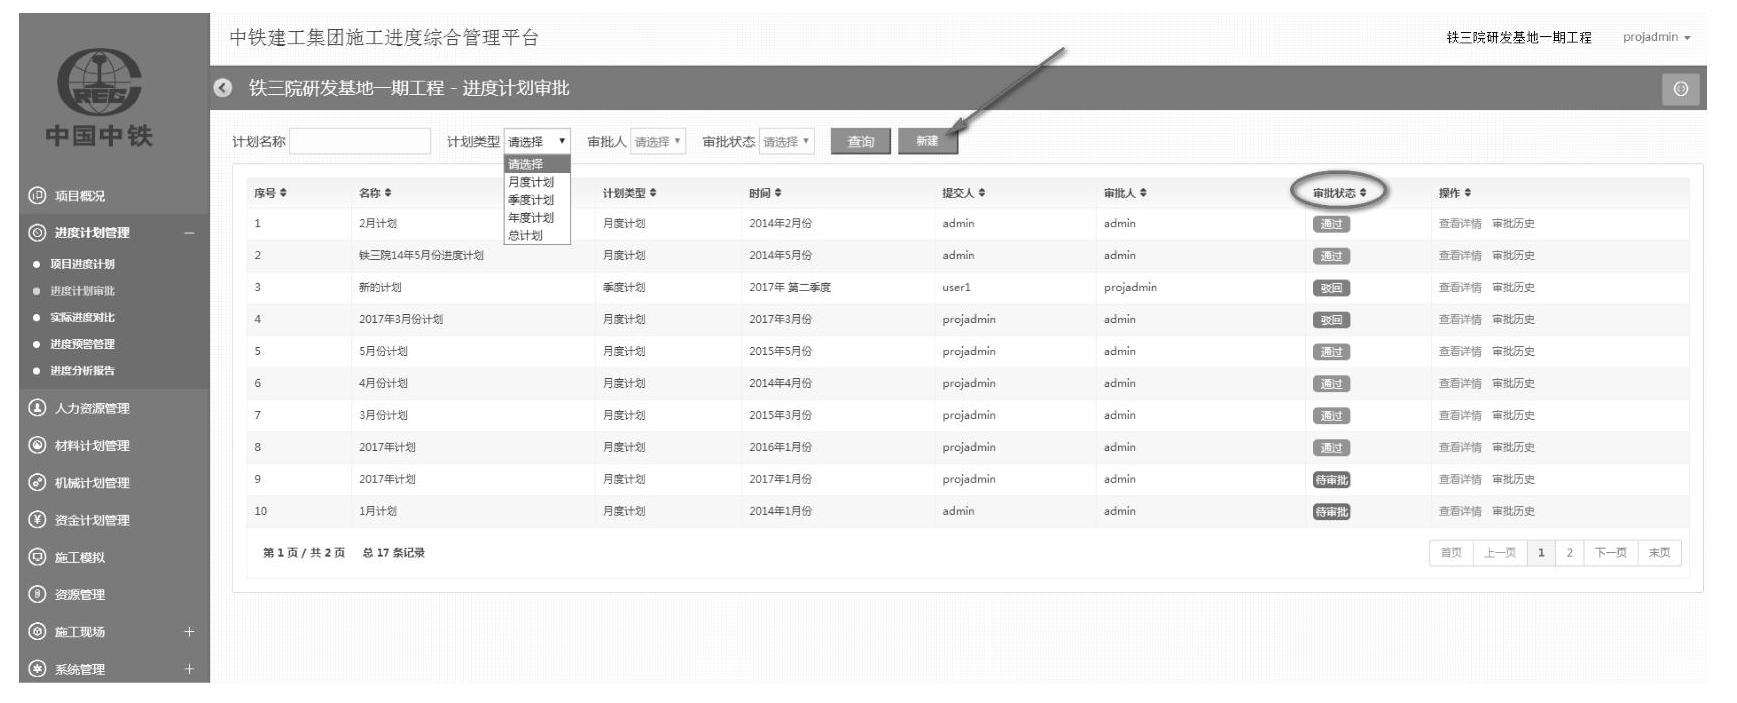Image resolution: width=1737 pixels, height=703 pixels.
Task: Go to 首页 in pagination
Action: (1451, 553)
